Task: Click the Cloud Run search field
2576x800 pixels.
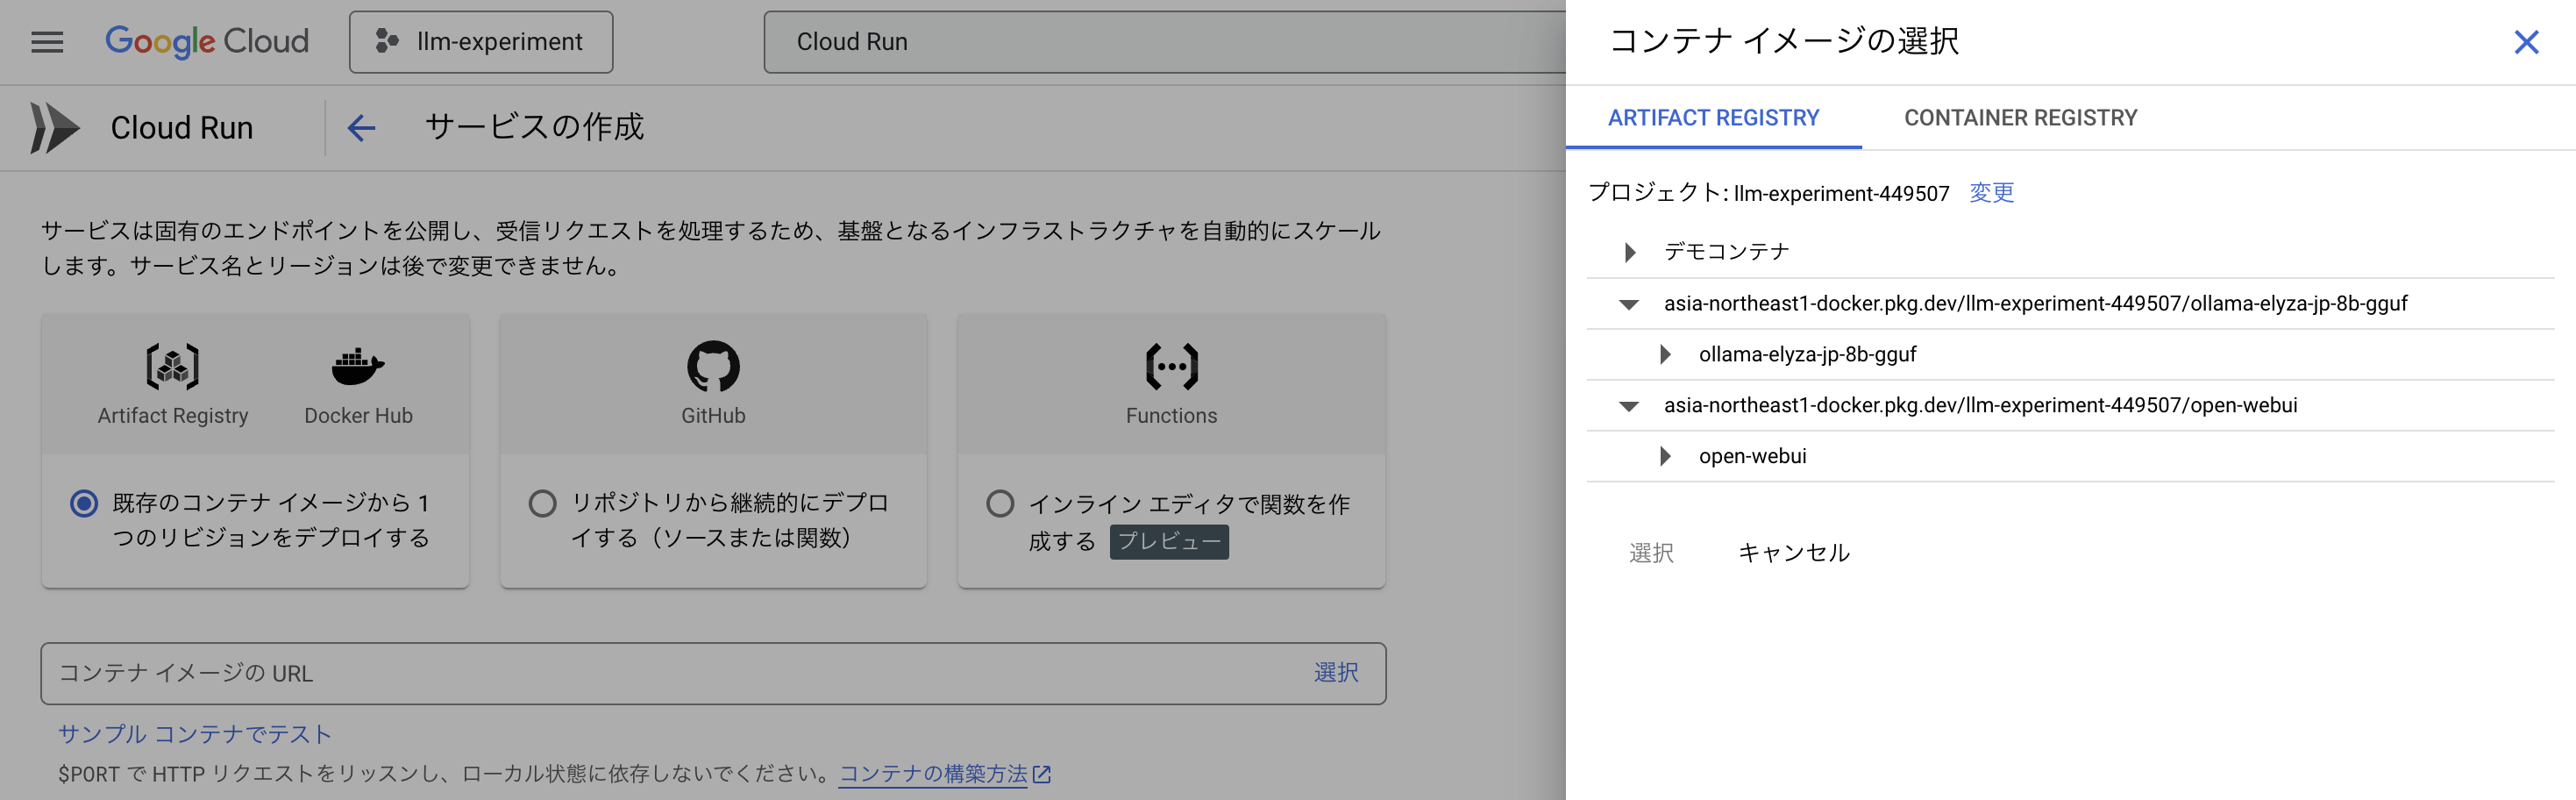Action: coord(1165,42)
